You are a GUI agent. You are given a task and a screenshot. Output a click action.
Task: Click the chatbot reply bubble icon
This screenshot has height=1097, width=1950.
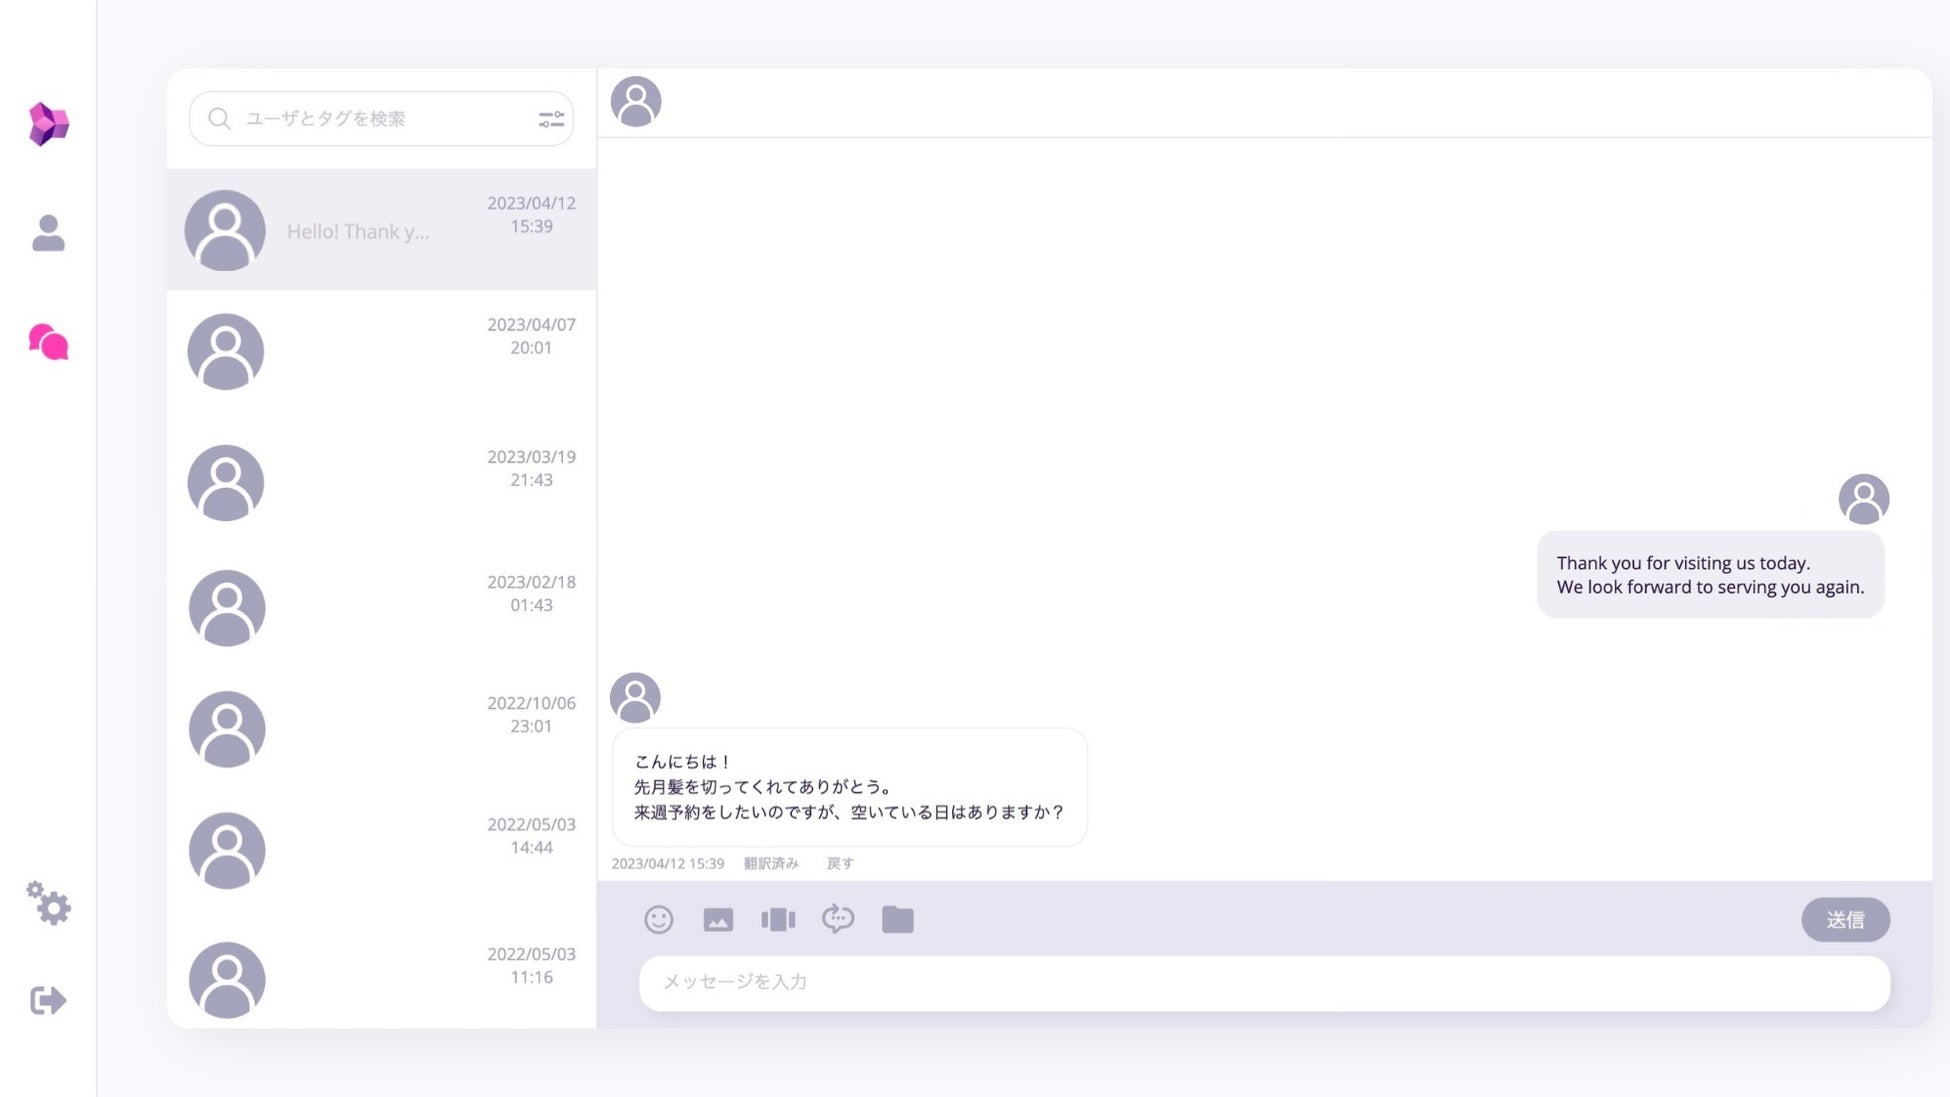838,918
